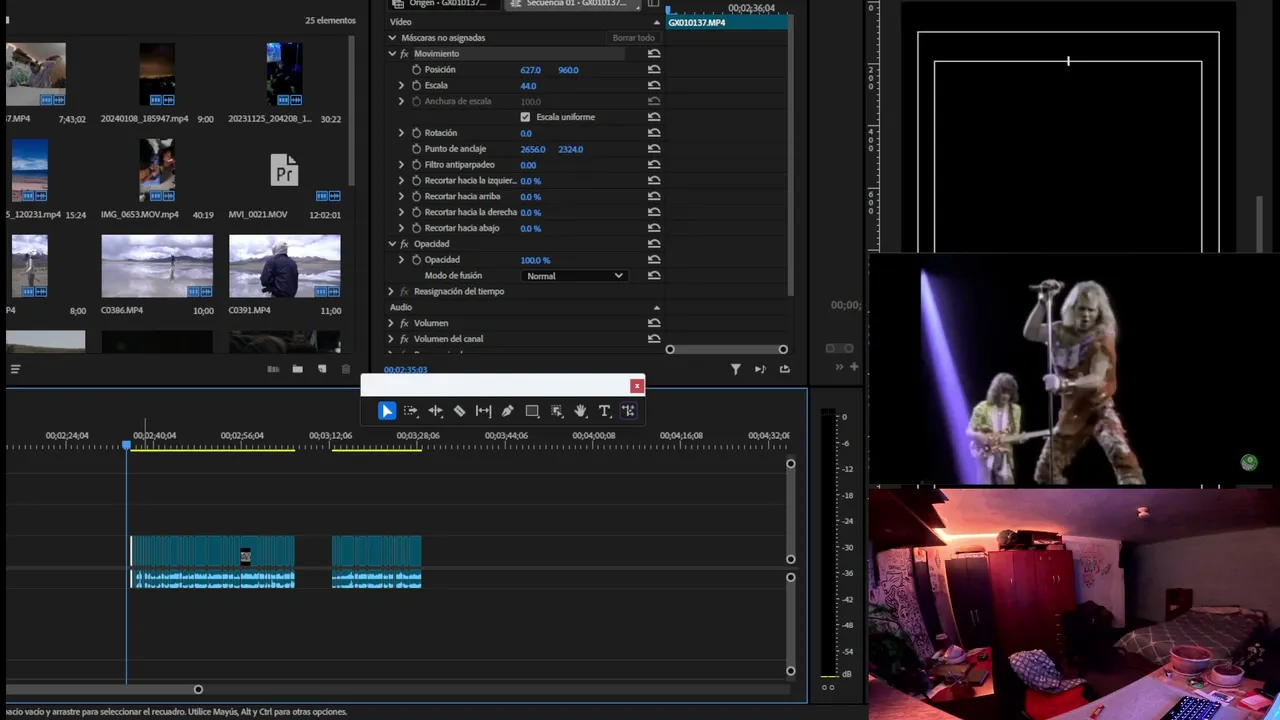Select the C0386.MP4 clip thumbnail

click(x=157, y=266)
